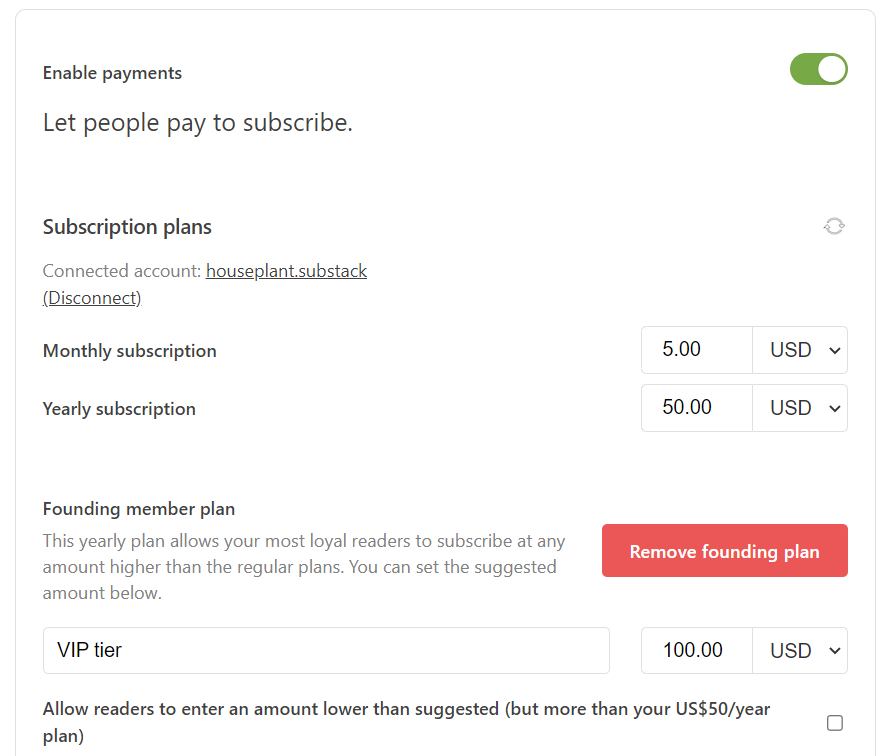Open the Monthly subscription currency dropdown
The width and height of the screenshot is (888, 756).
click(x=800, y=350)
